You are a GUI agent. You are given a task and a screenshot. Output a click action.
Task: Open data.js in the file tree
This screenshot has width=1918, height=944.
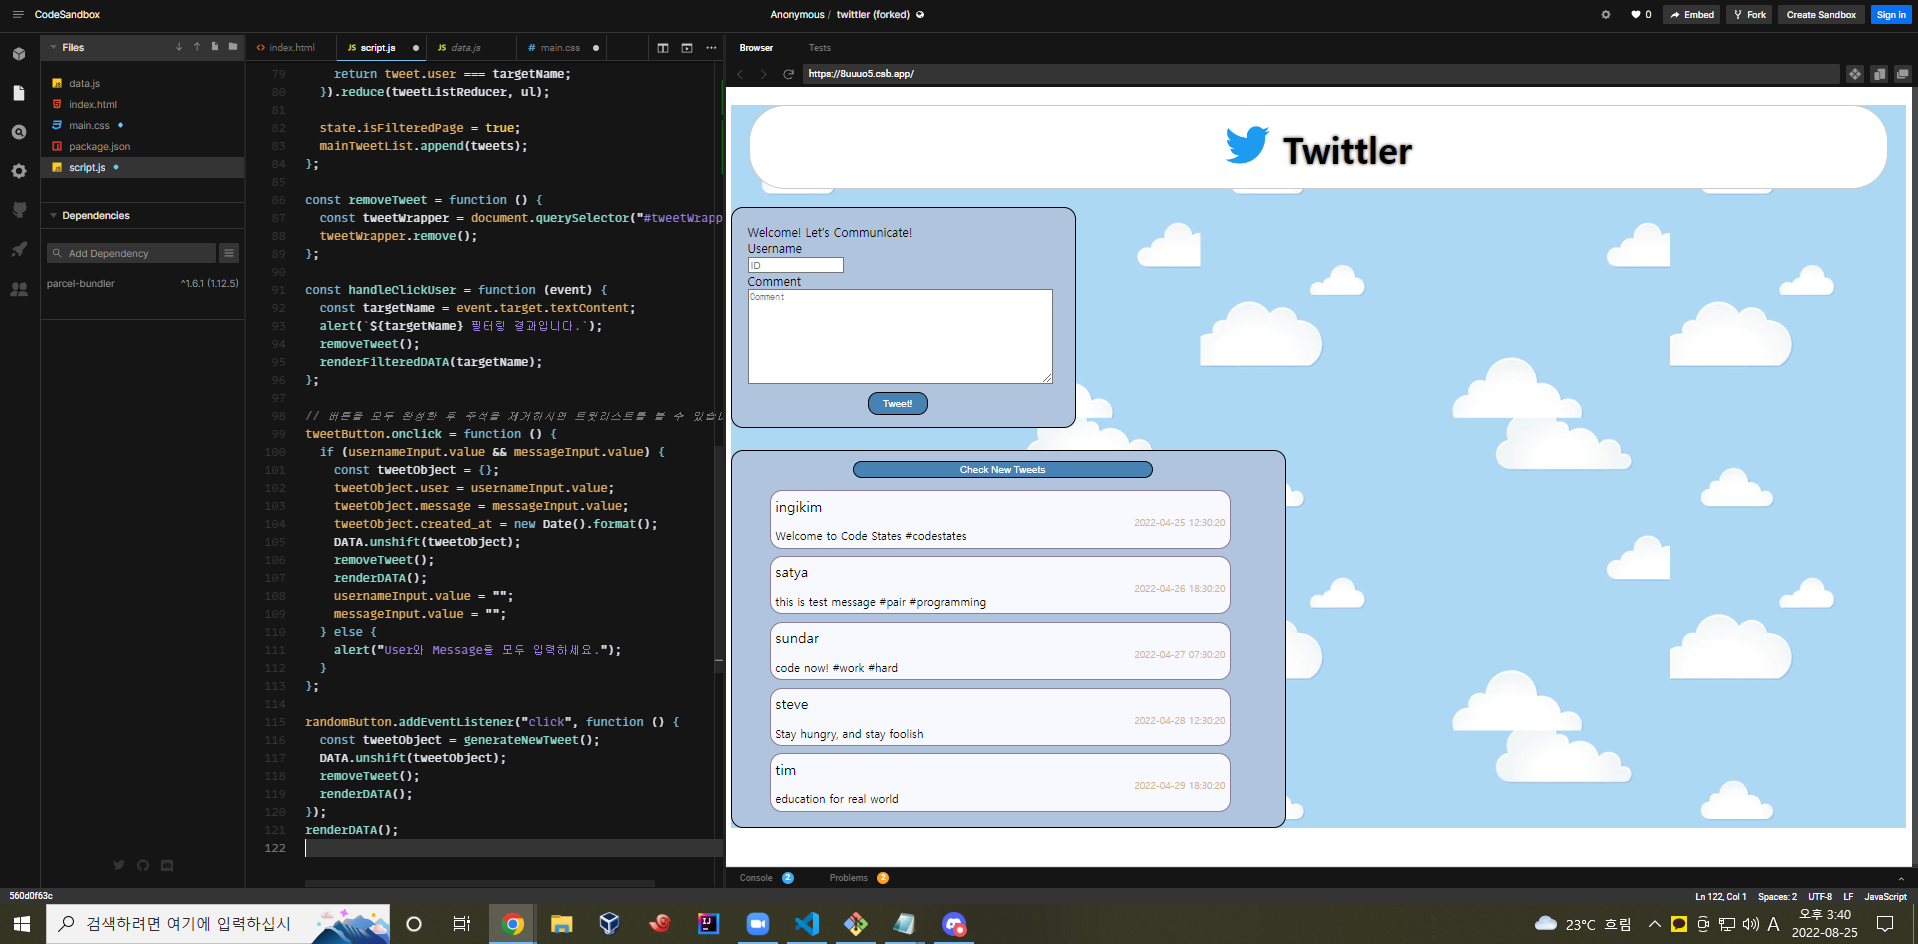[x=142, y=83]
